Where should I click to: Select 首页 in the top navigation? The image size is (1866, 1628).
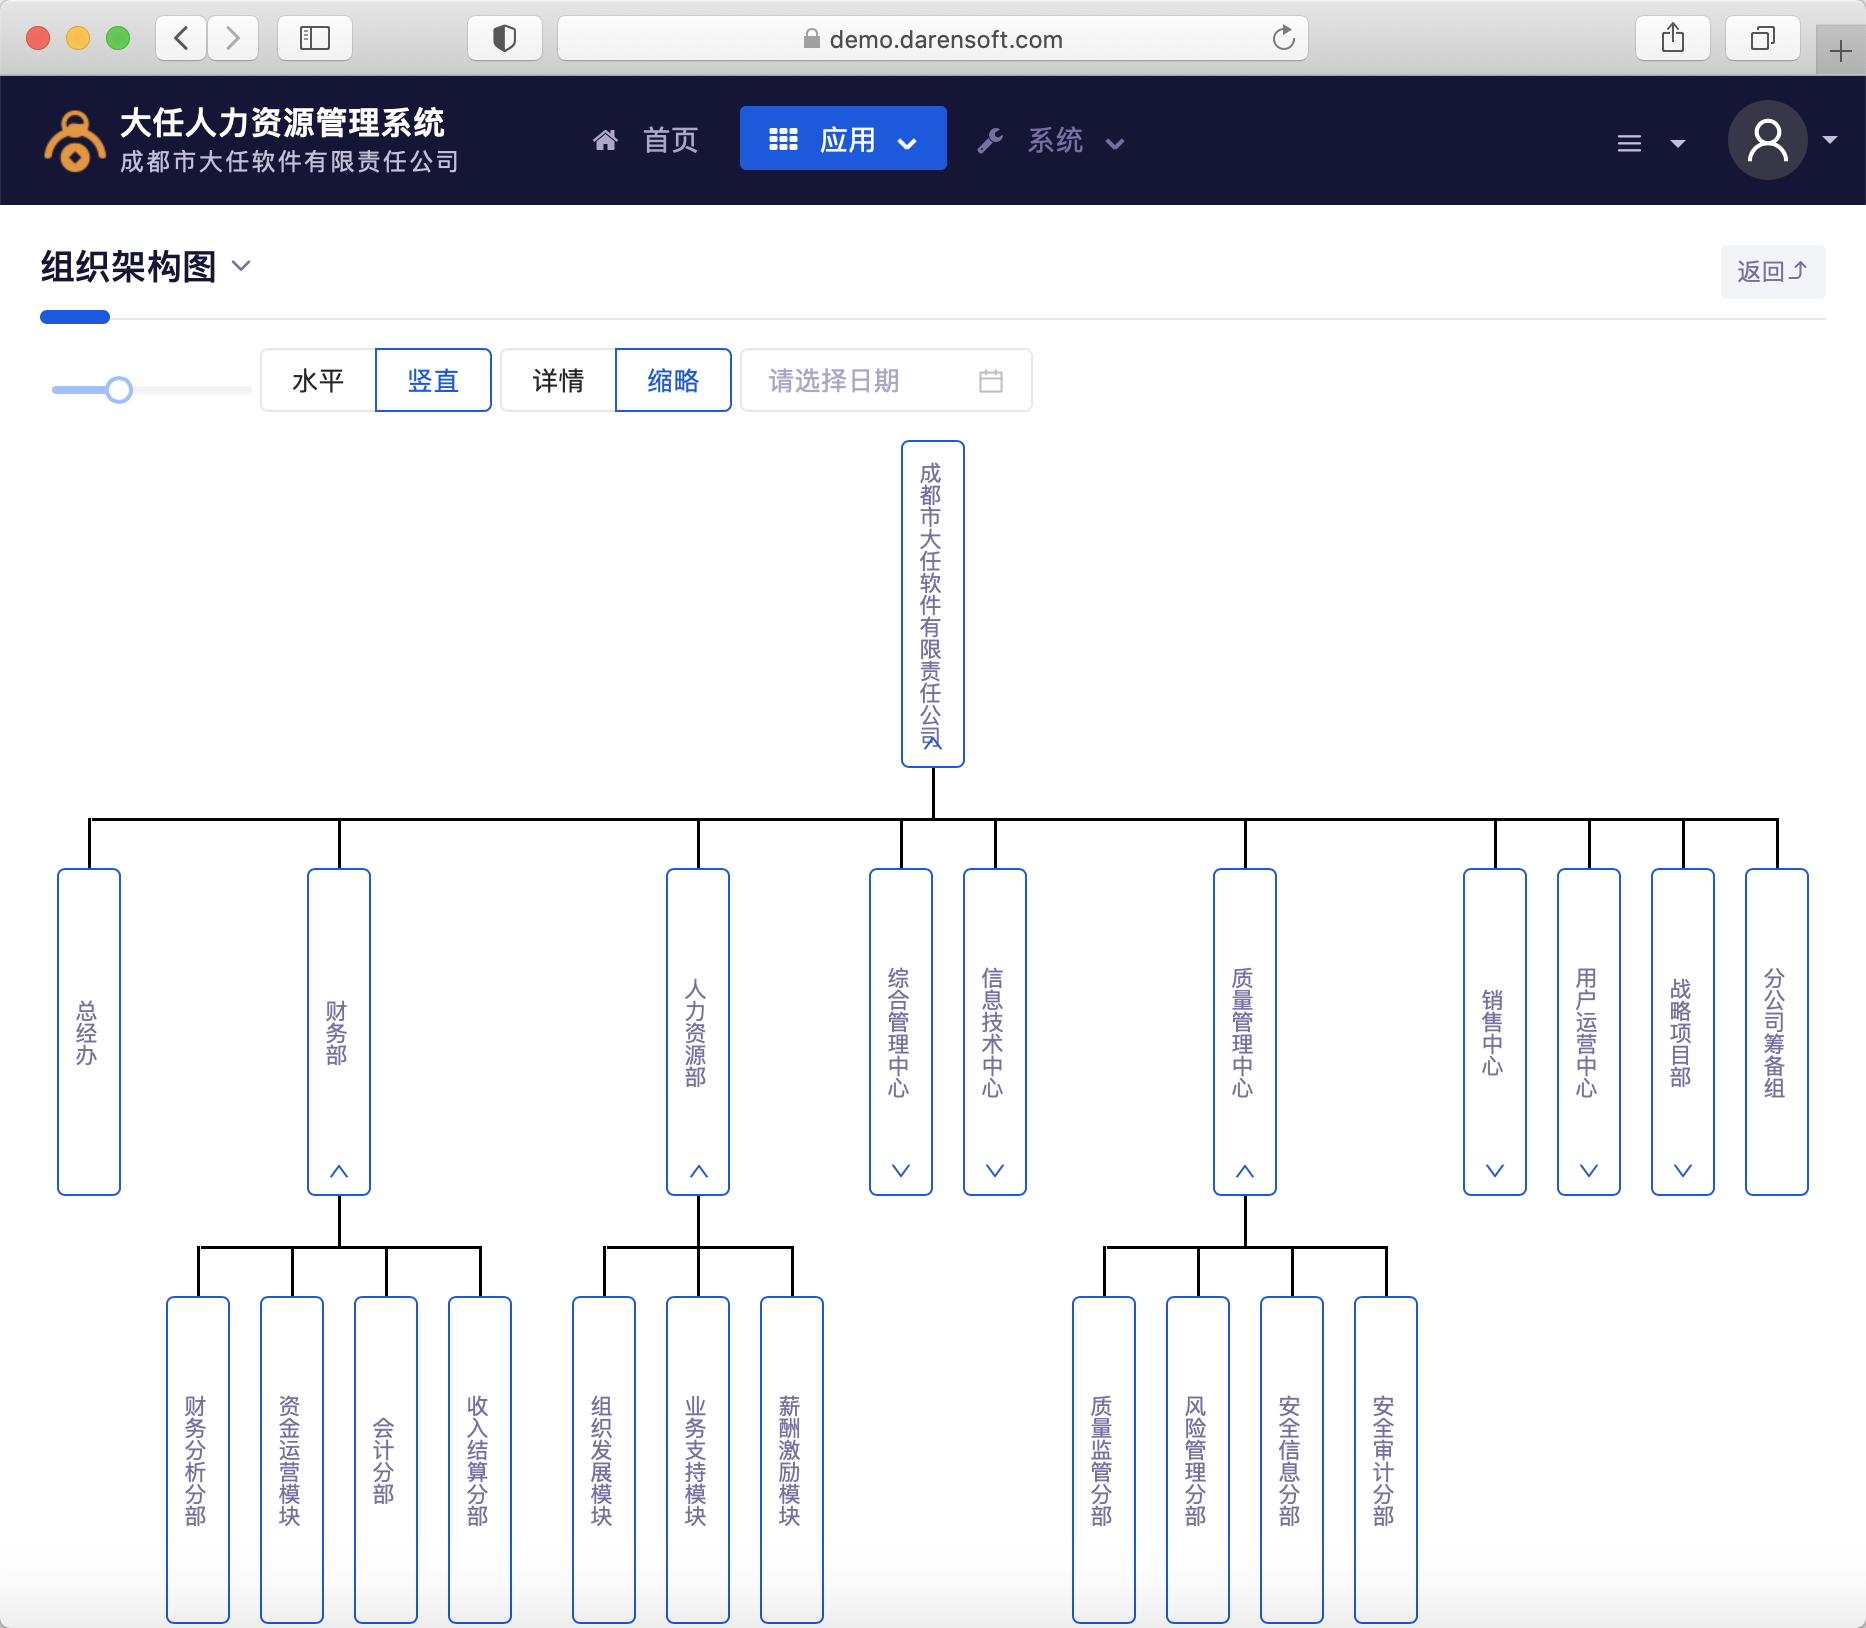click(x=669, y=140)
